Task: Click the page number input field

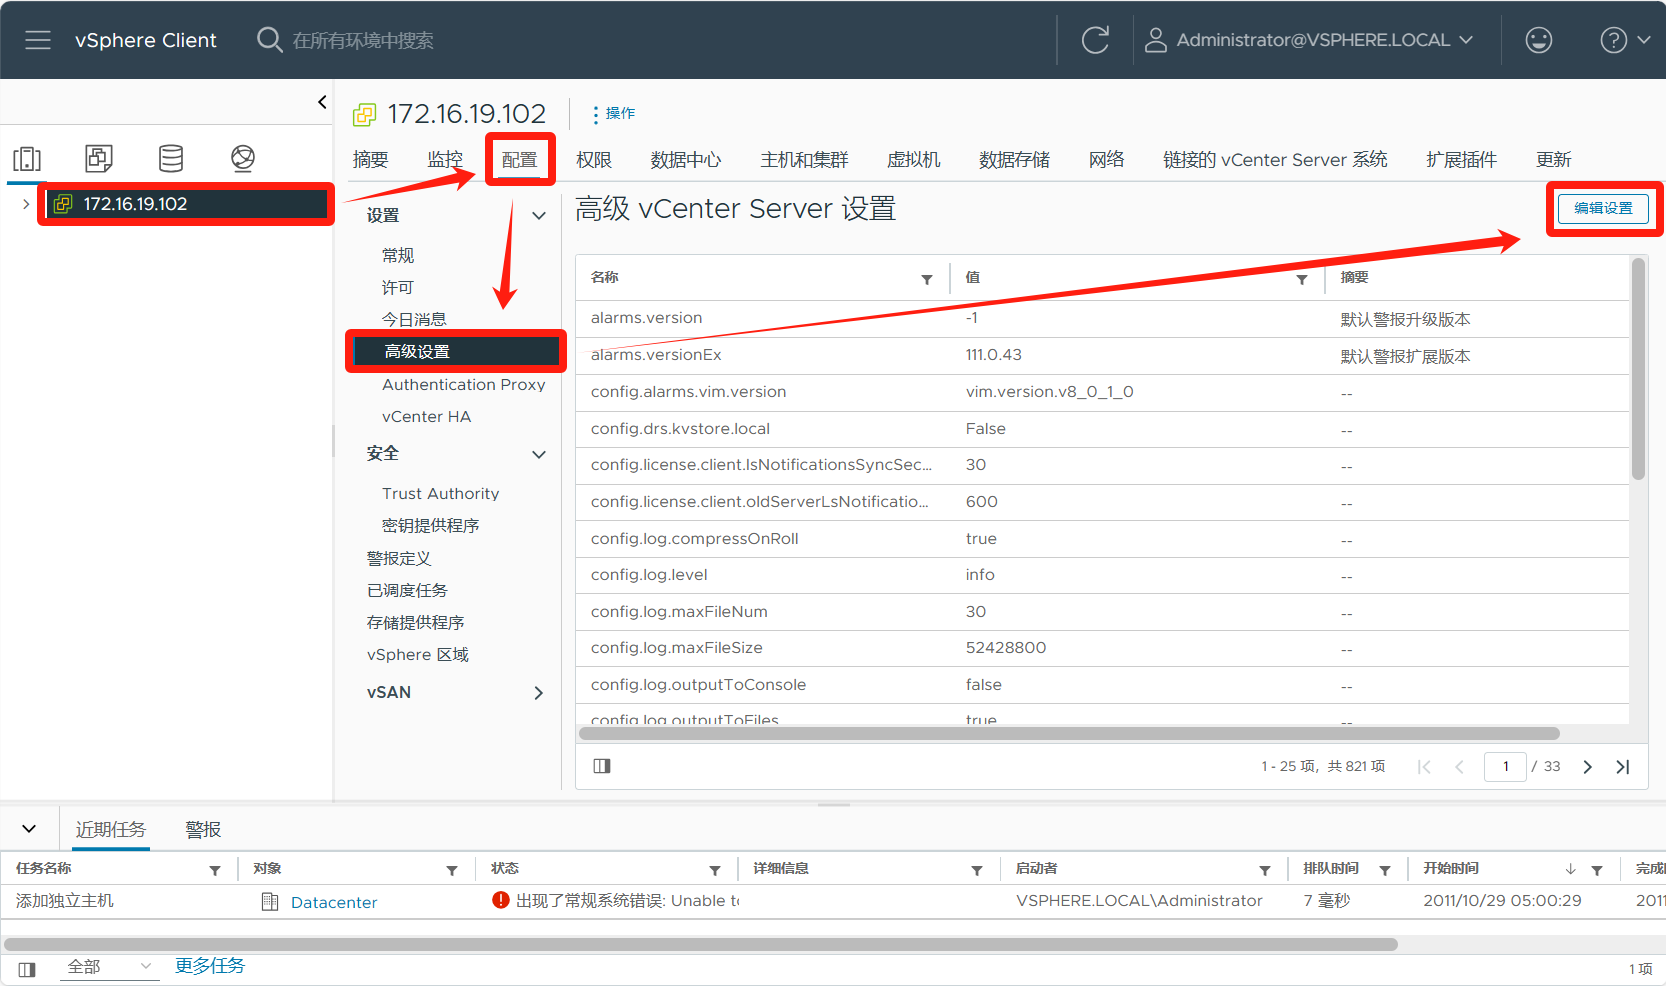Action: point(1505,767)
